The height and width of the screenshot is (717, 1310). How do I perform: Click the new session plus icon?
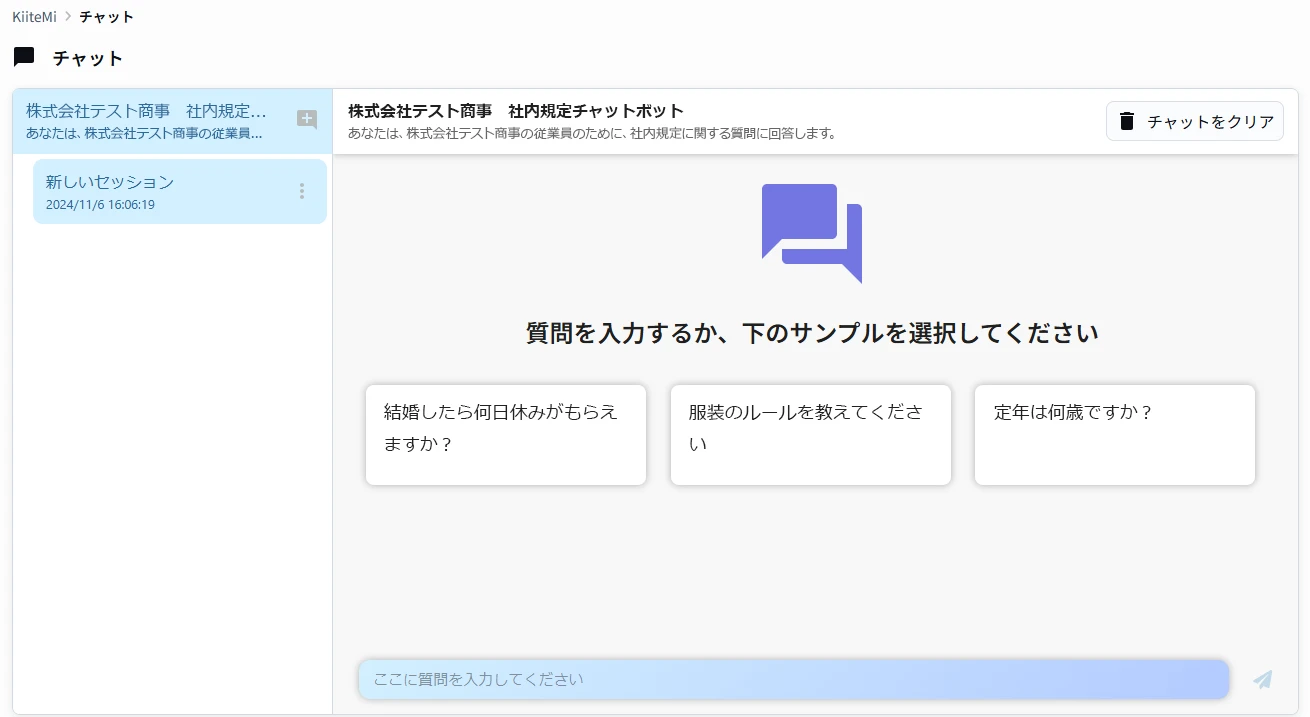(307, 120)
